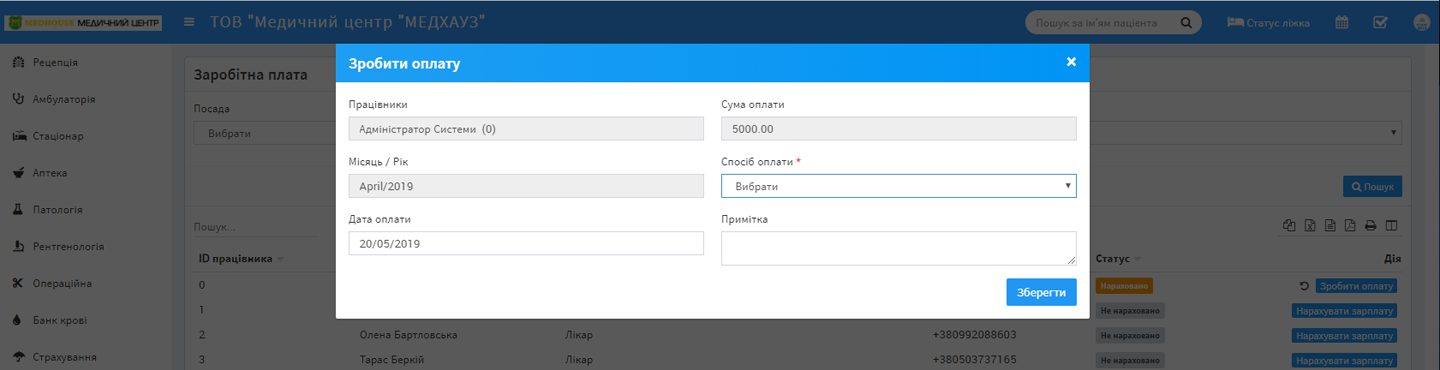Export table to Excel icon
The height and width of the screenshot is (370, 1440).
point(1310,226)
